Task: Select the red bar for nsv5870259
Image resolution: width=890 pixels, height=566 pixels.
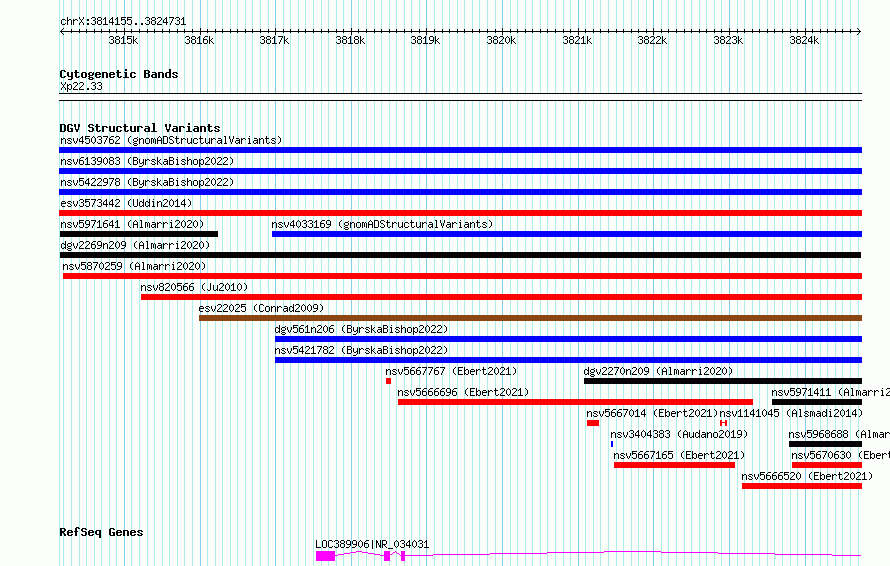Action: (462, 276)
